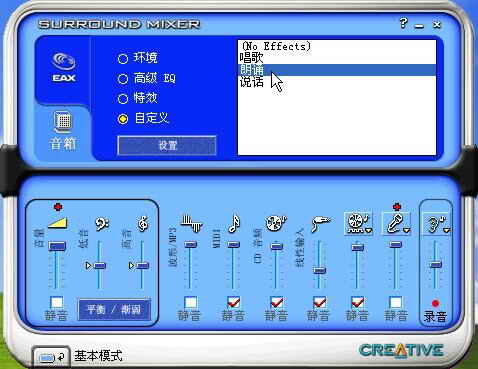Click the 平衡 / 渐弱 button
478x369 pixels.
[114, 310]
